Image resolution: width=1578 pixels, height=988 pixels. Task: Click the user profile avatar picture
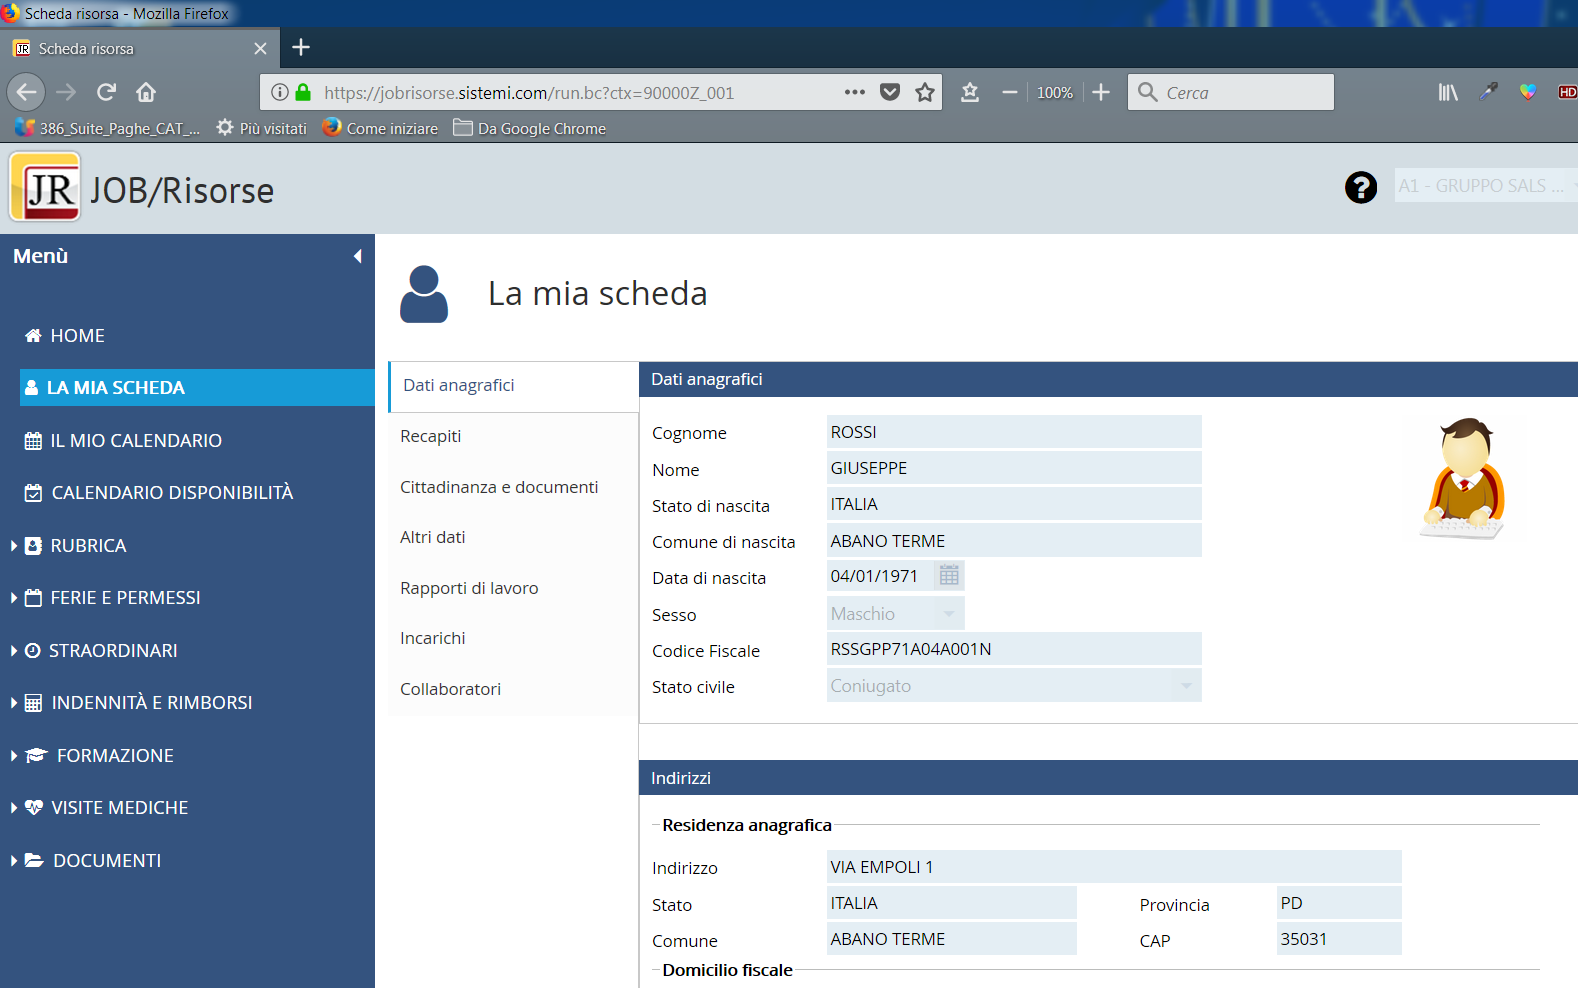(x=1463, y=478)
